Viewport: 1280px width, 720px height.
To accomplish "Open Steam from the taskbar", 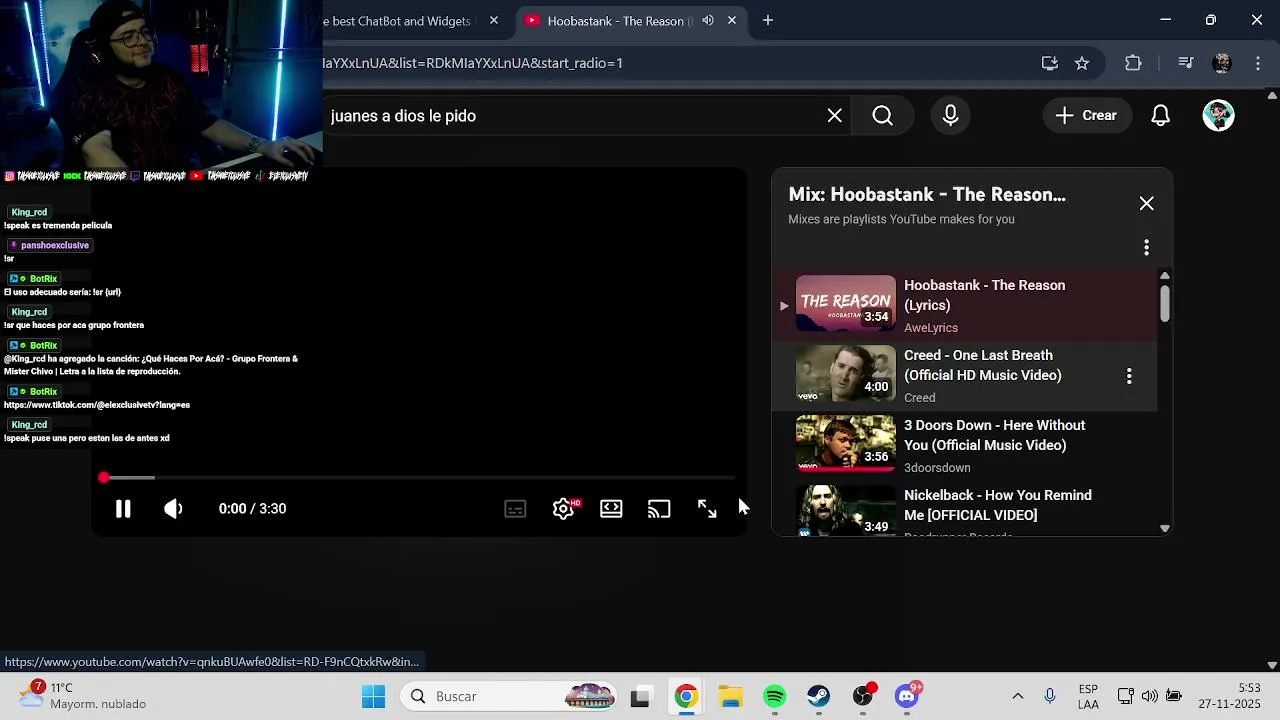I will (x=819, y=697).
